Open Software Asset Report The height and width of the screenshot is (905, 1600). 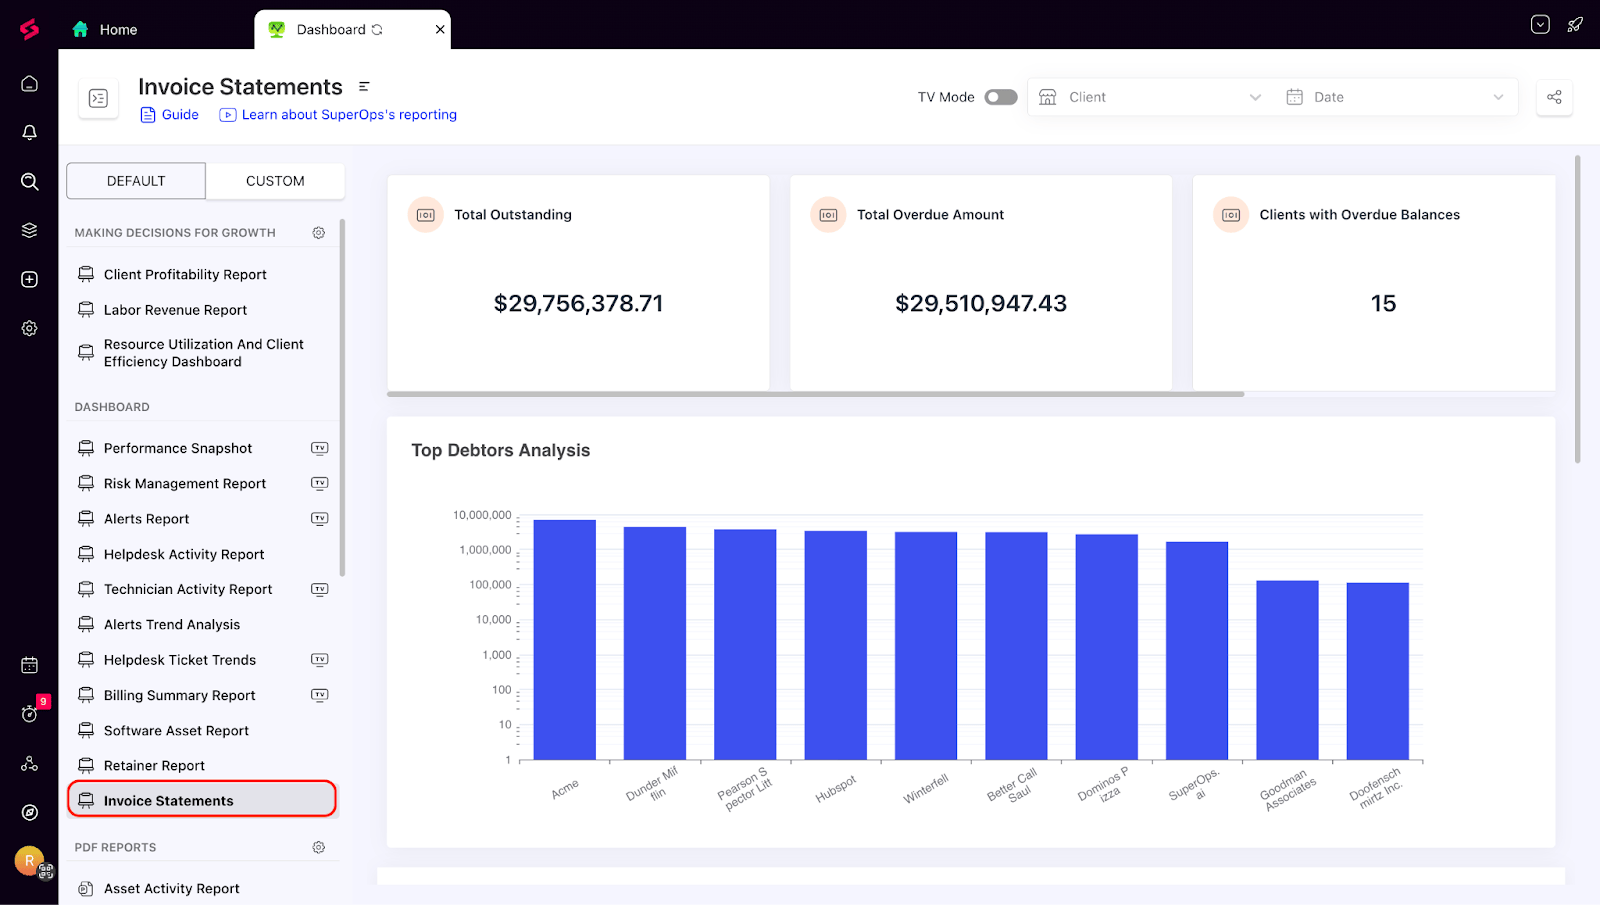coord(176,731)
